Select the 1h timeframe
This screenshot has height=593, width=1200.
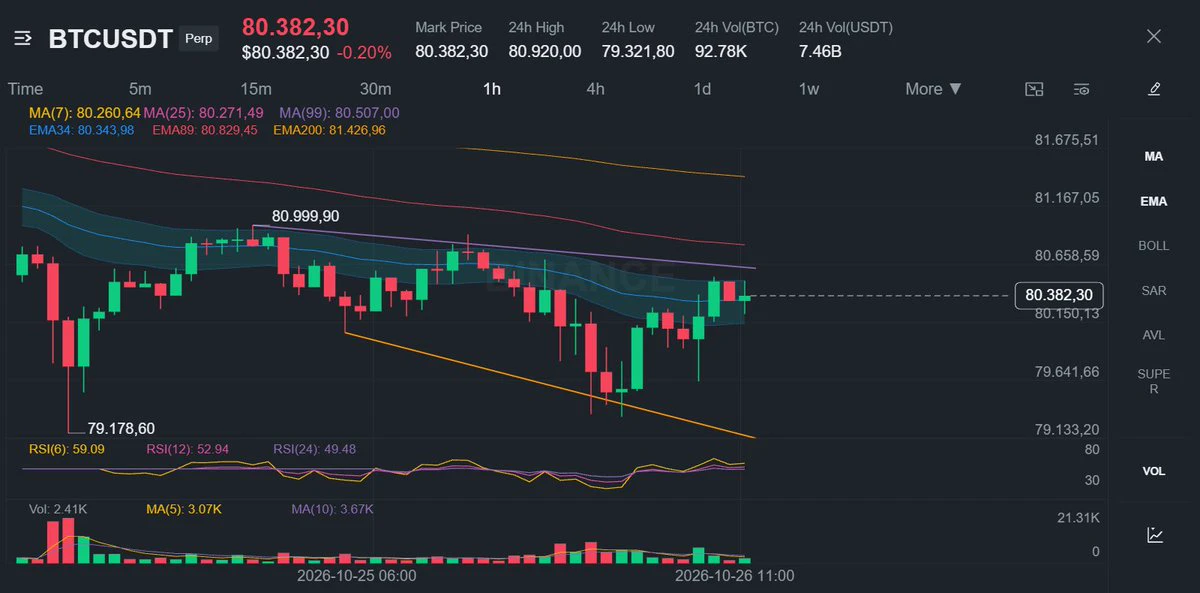tap(492, 89)
